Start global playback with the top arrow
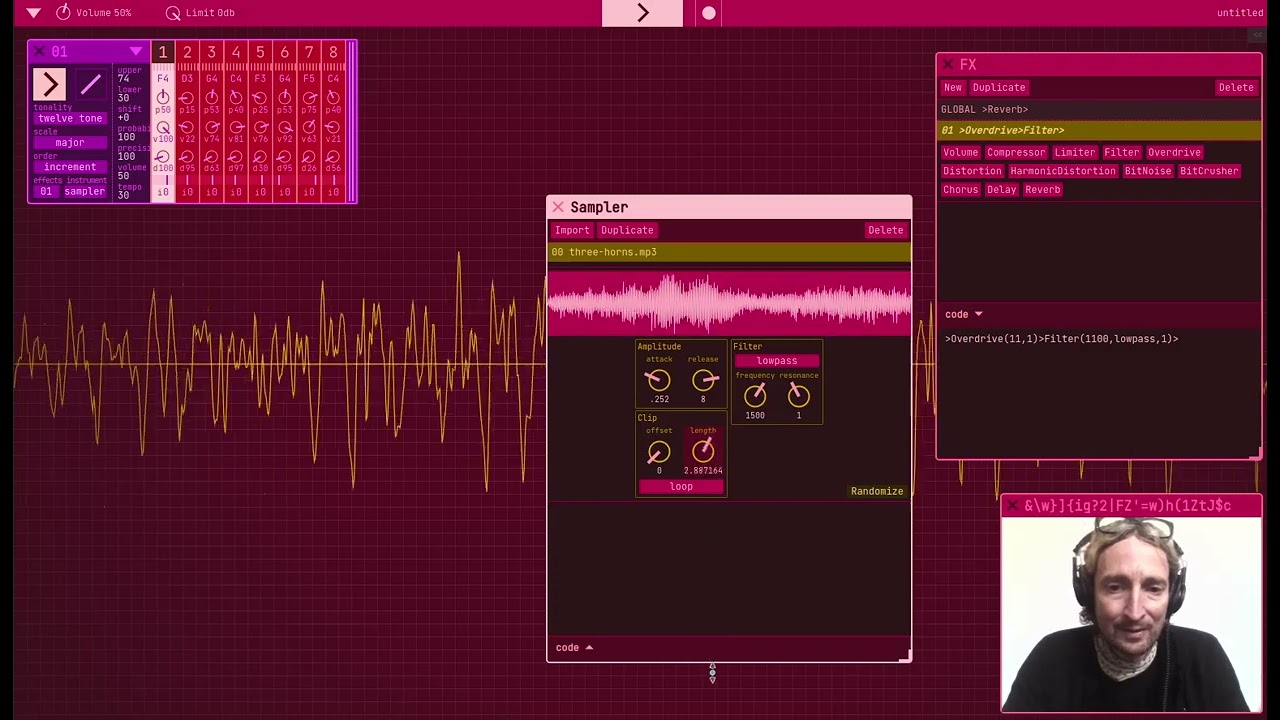1280x720 pixels. (x=642, y=13)
